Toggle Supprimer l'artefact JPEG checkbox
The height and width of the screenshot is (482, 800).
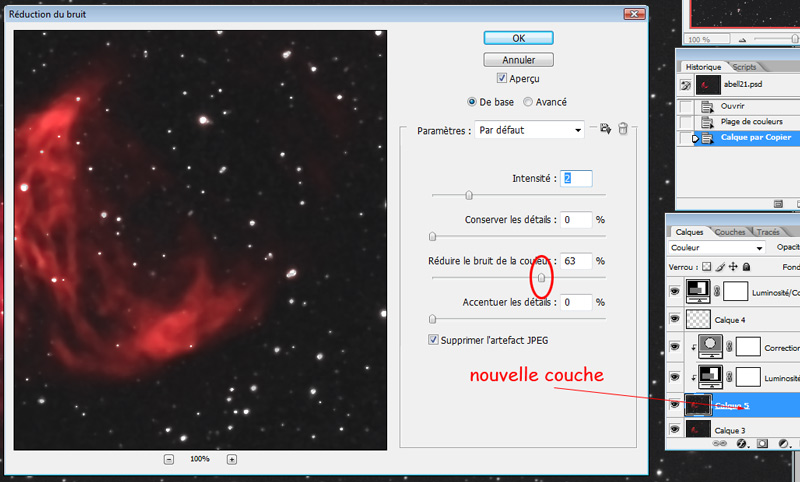[x=433, y=340]
